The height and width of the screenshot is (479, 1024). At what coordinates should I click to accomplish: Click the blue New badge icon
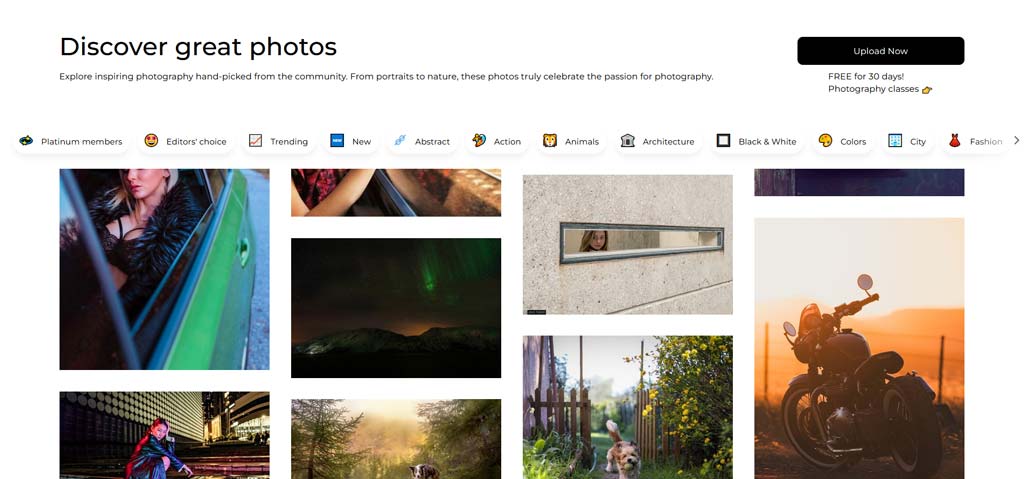coord(337,140)
